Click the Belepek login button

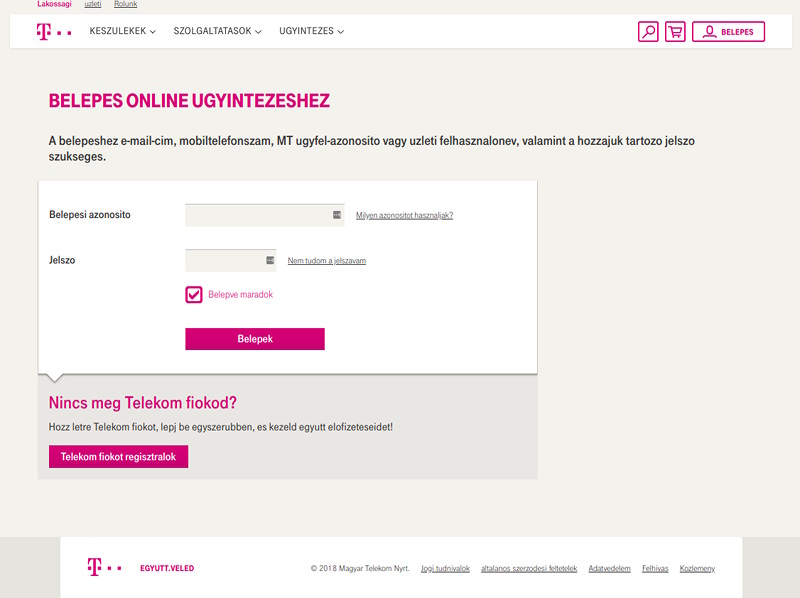[x=255, y=339]
